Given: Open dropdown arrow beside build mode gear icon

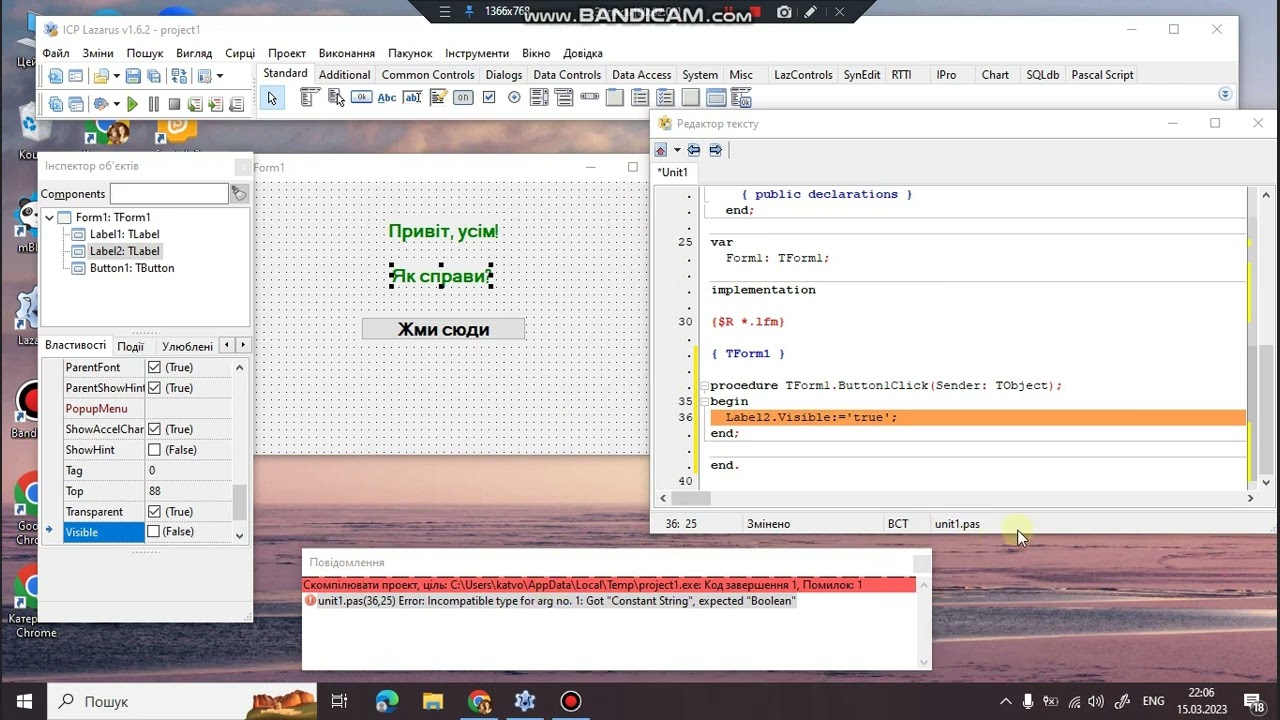Looking at the screenshot, I should [116, 104].
